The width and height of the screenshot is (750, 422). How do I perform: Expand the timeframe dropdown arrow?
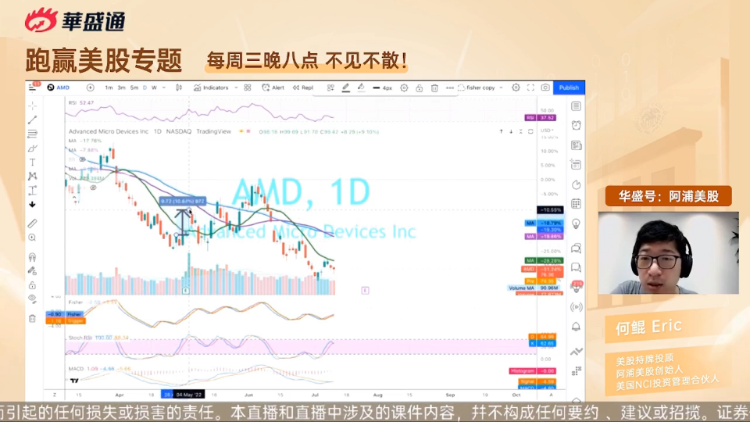[x=164, y=88]
